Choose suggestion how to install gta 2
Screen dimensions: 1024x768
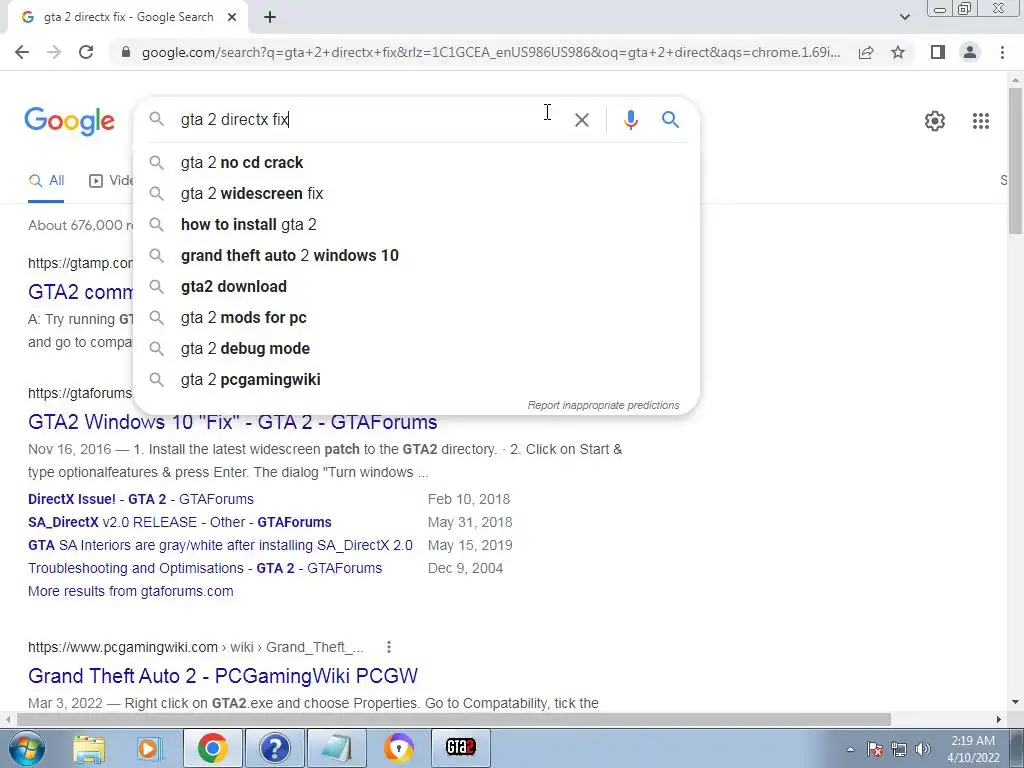(416, 224)
